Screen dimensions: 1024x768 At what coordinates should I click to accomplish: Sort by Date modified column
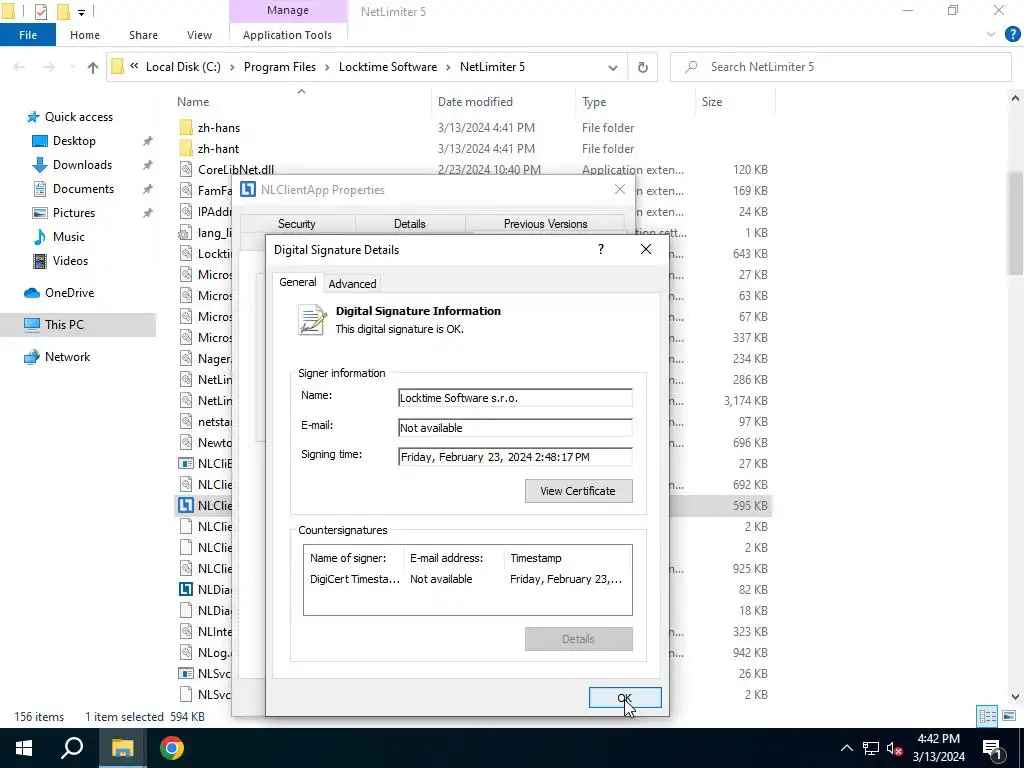click(x=475, y=102)
